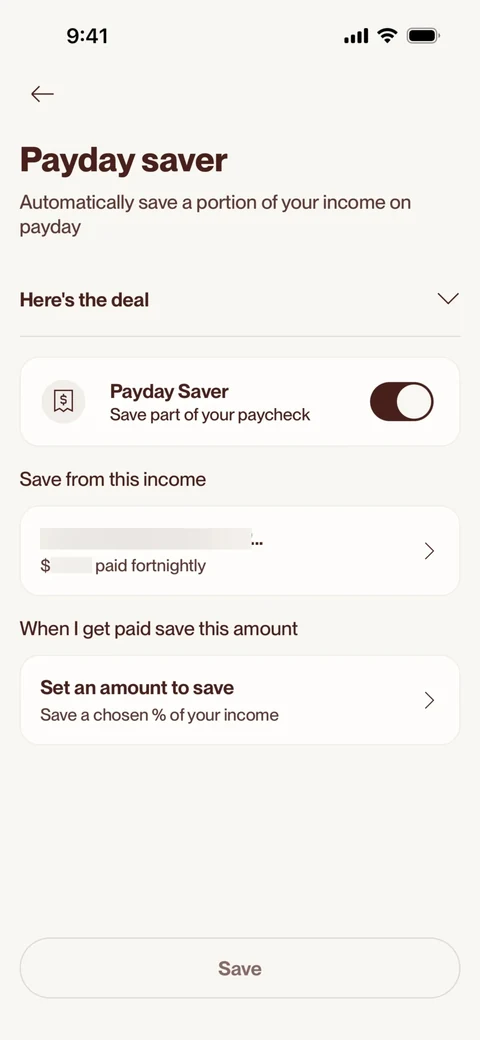Tap the back arrow icon
Viewport: 480px width, 1040px height.
42,94
